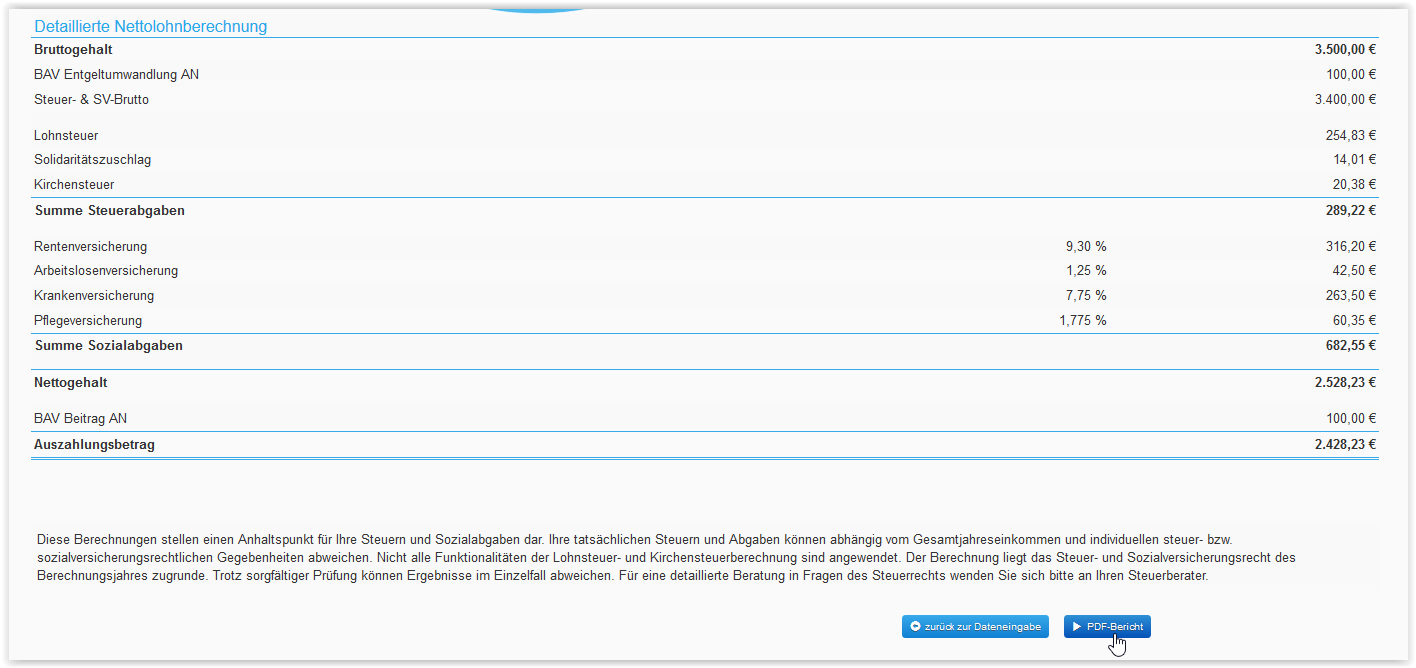This screenshot has width=1416, height=668.
Task: Click the PDF-Bericht button
Action: tap(1107, 627)
